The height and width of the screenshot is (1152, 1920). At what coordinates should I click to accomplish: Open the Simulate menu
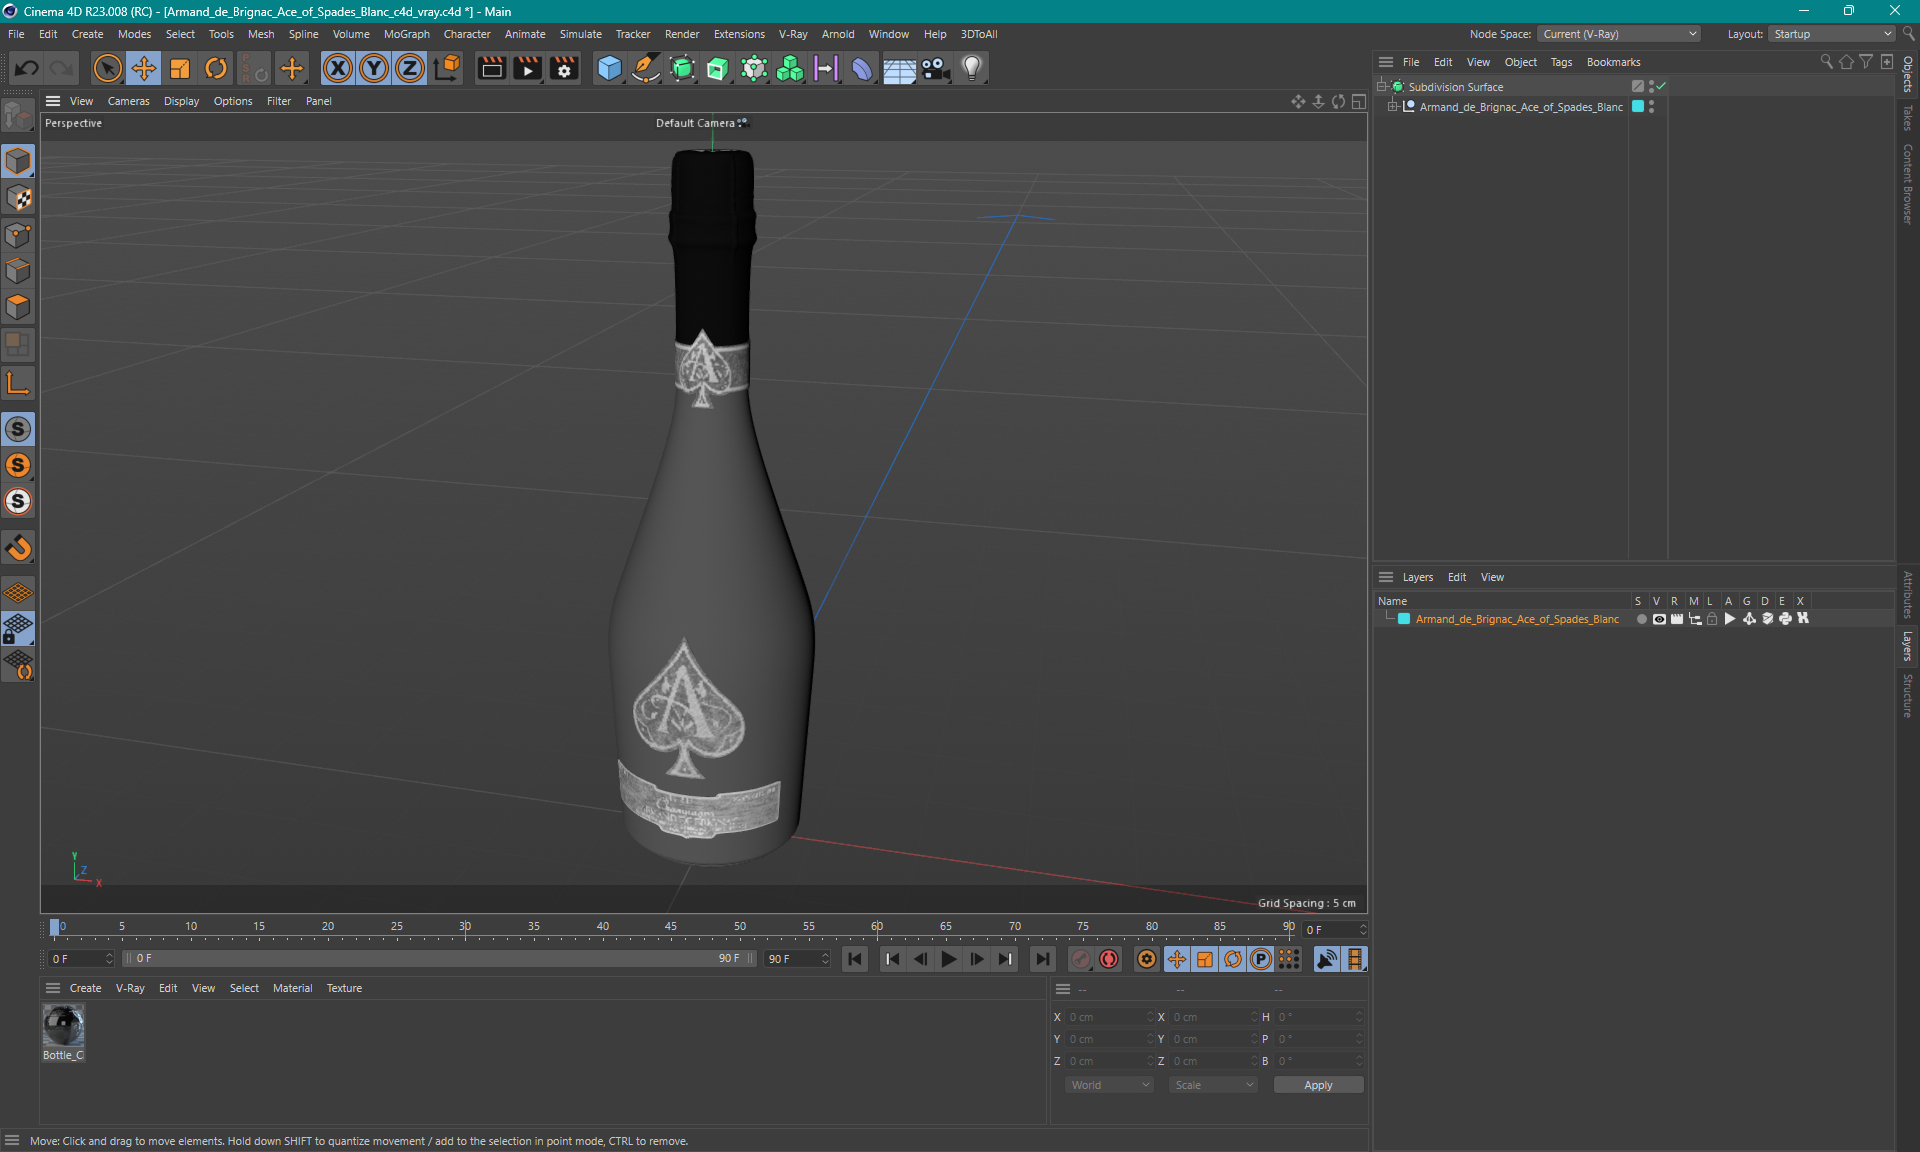tap(580, 34)
